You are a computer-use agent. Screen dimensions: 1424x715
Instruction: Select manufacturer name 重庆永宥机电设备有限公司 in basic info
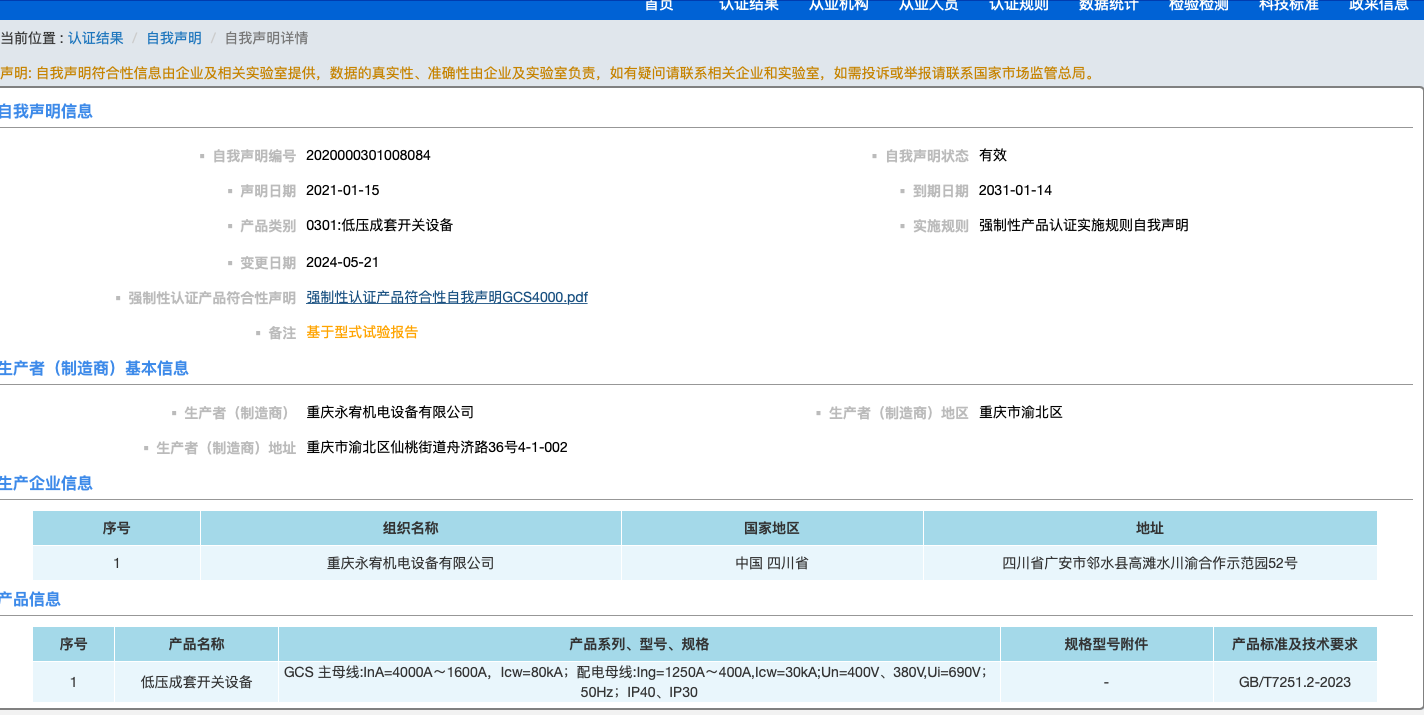point(390,412)
